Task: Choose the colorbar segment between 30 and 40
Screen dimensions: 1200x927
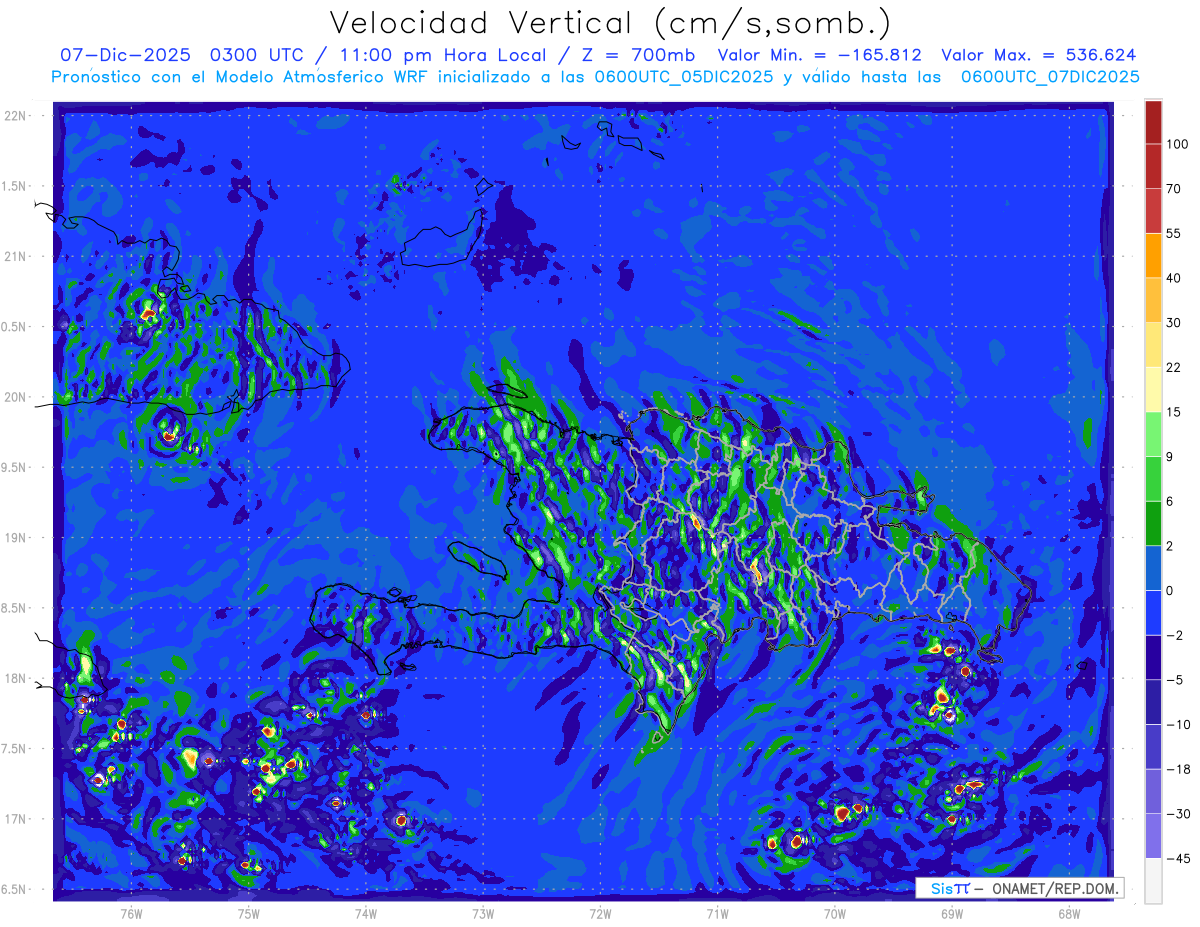Action: pyautogui.click(x=1153, y=300)
